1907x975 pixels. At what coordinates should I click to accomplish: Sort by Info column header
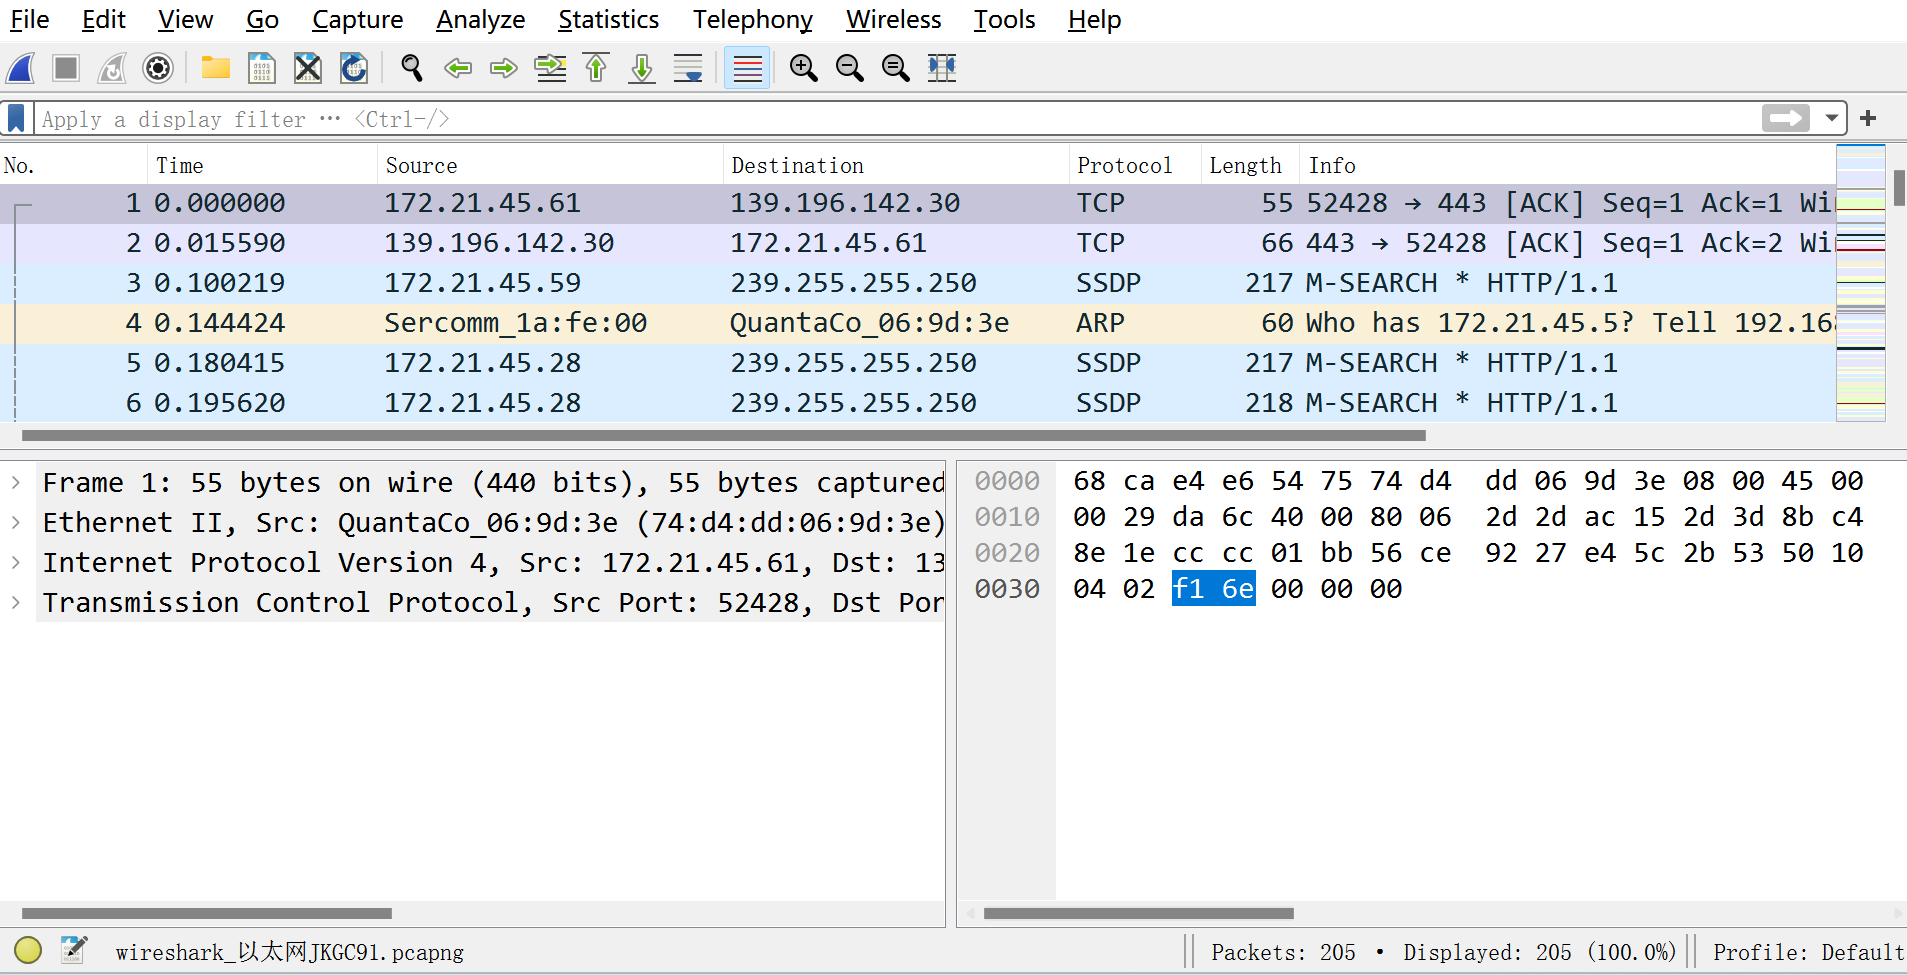(1567, 165)
